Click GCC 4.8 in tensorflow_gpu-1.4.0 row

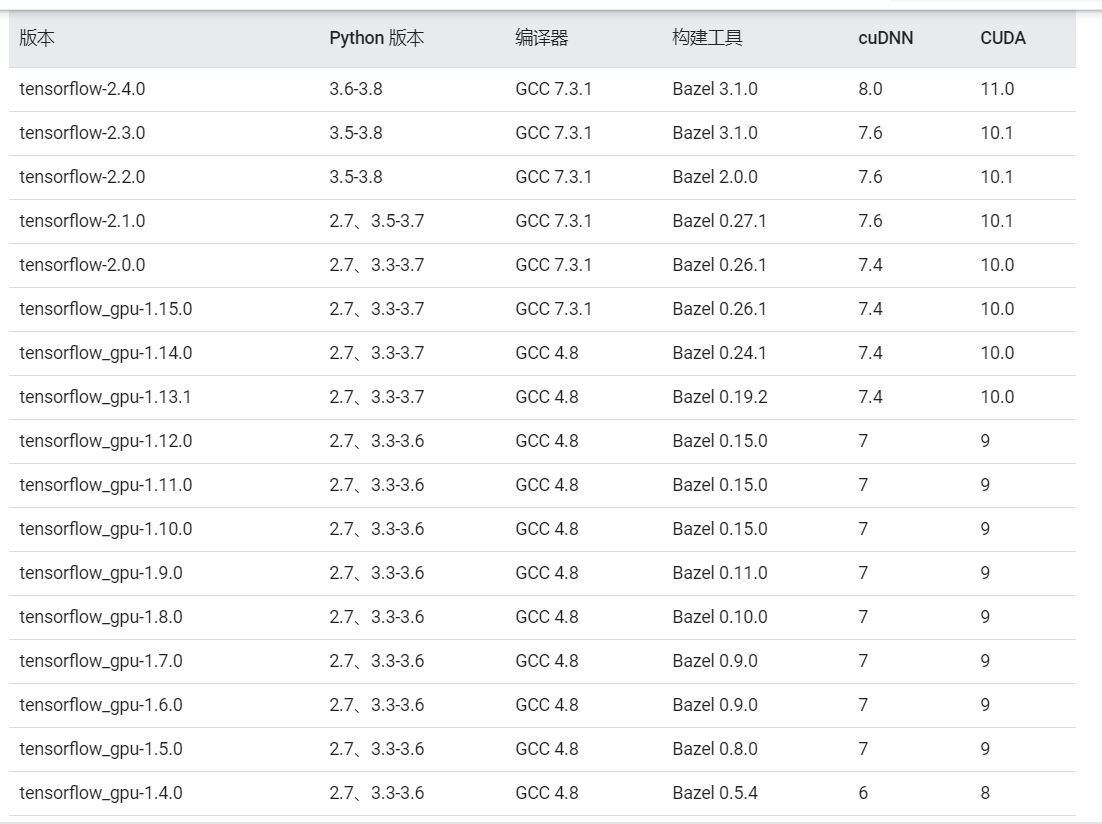point(547,793)
